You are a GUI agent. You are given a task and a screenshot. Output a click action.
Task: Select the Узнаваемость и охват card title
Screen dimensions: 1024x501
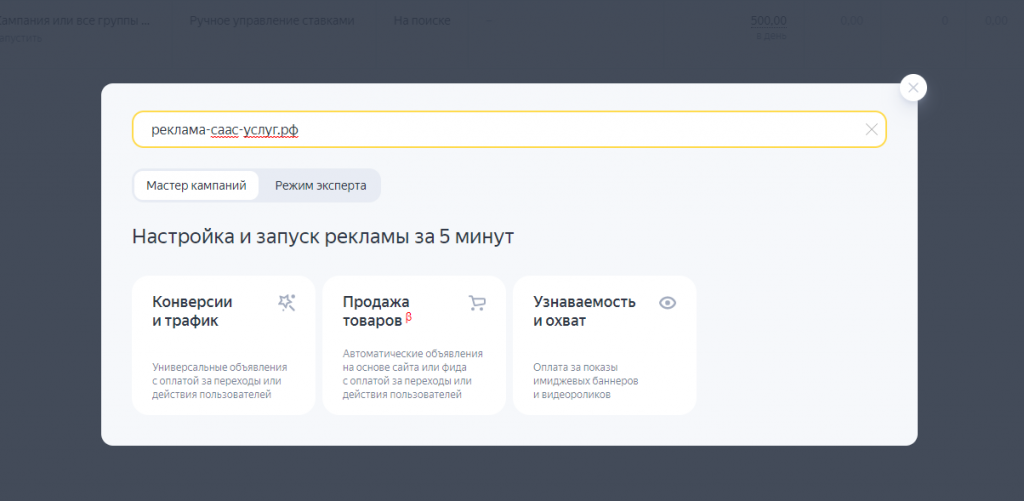(584, 312)
